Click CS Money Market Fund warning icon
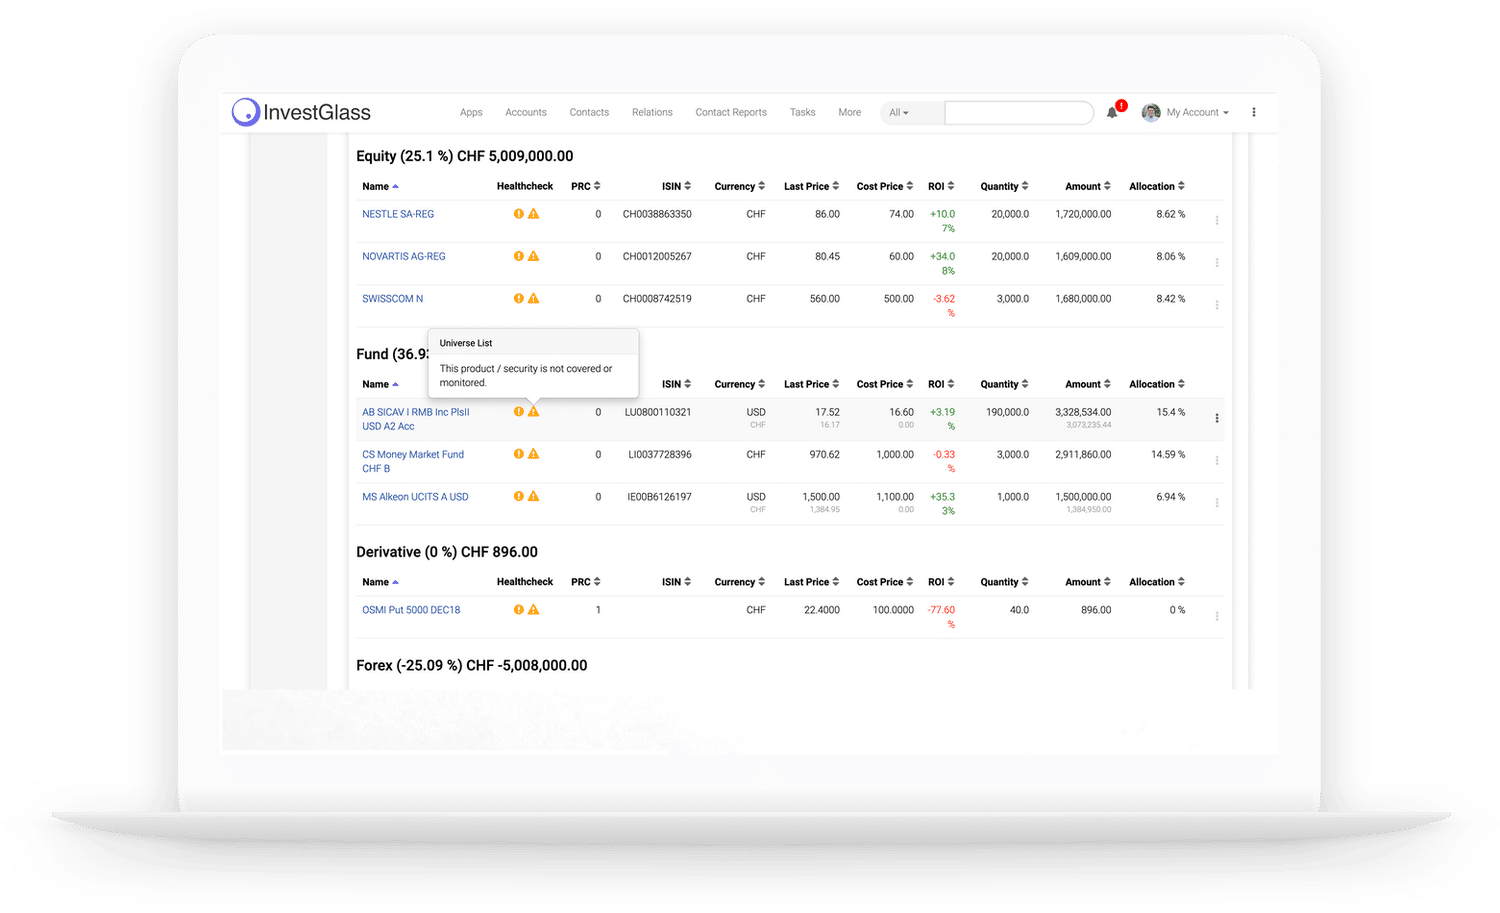This screenshot has height=913, width=1500. point(534,454)
